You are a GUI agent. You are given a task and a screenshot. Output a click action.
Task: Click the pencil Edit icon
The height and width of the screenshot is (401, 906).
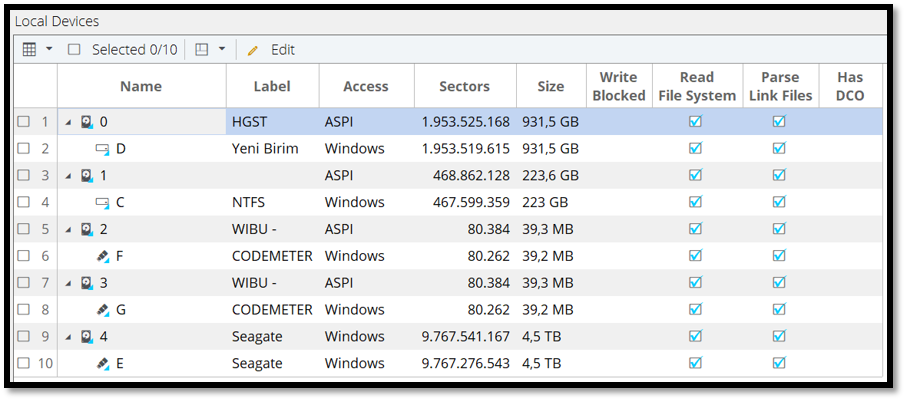point(253,50)
